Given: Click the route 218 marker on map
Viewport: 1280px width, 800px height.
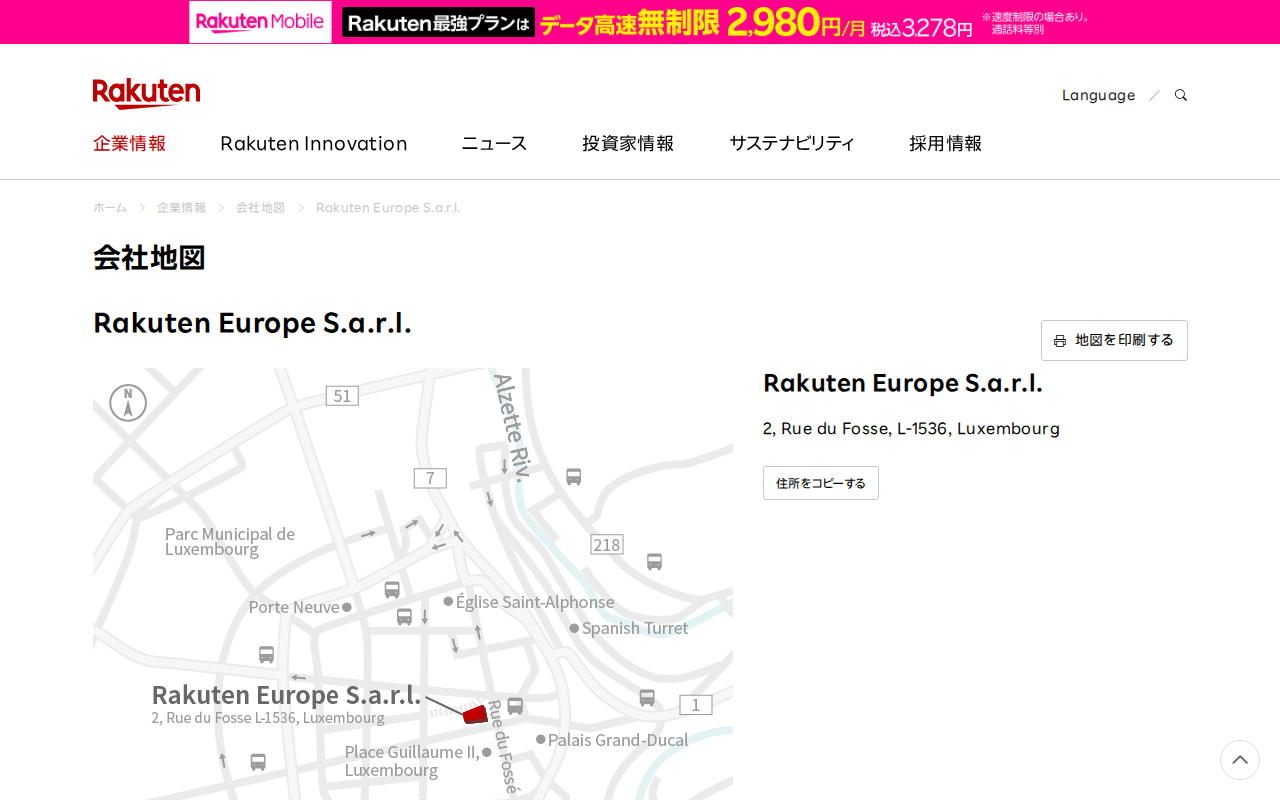Looking at the screenshot, I should [607, 544].
